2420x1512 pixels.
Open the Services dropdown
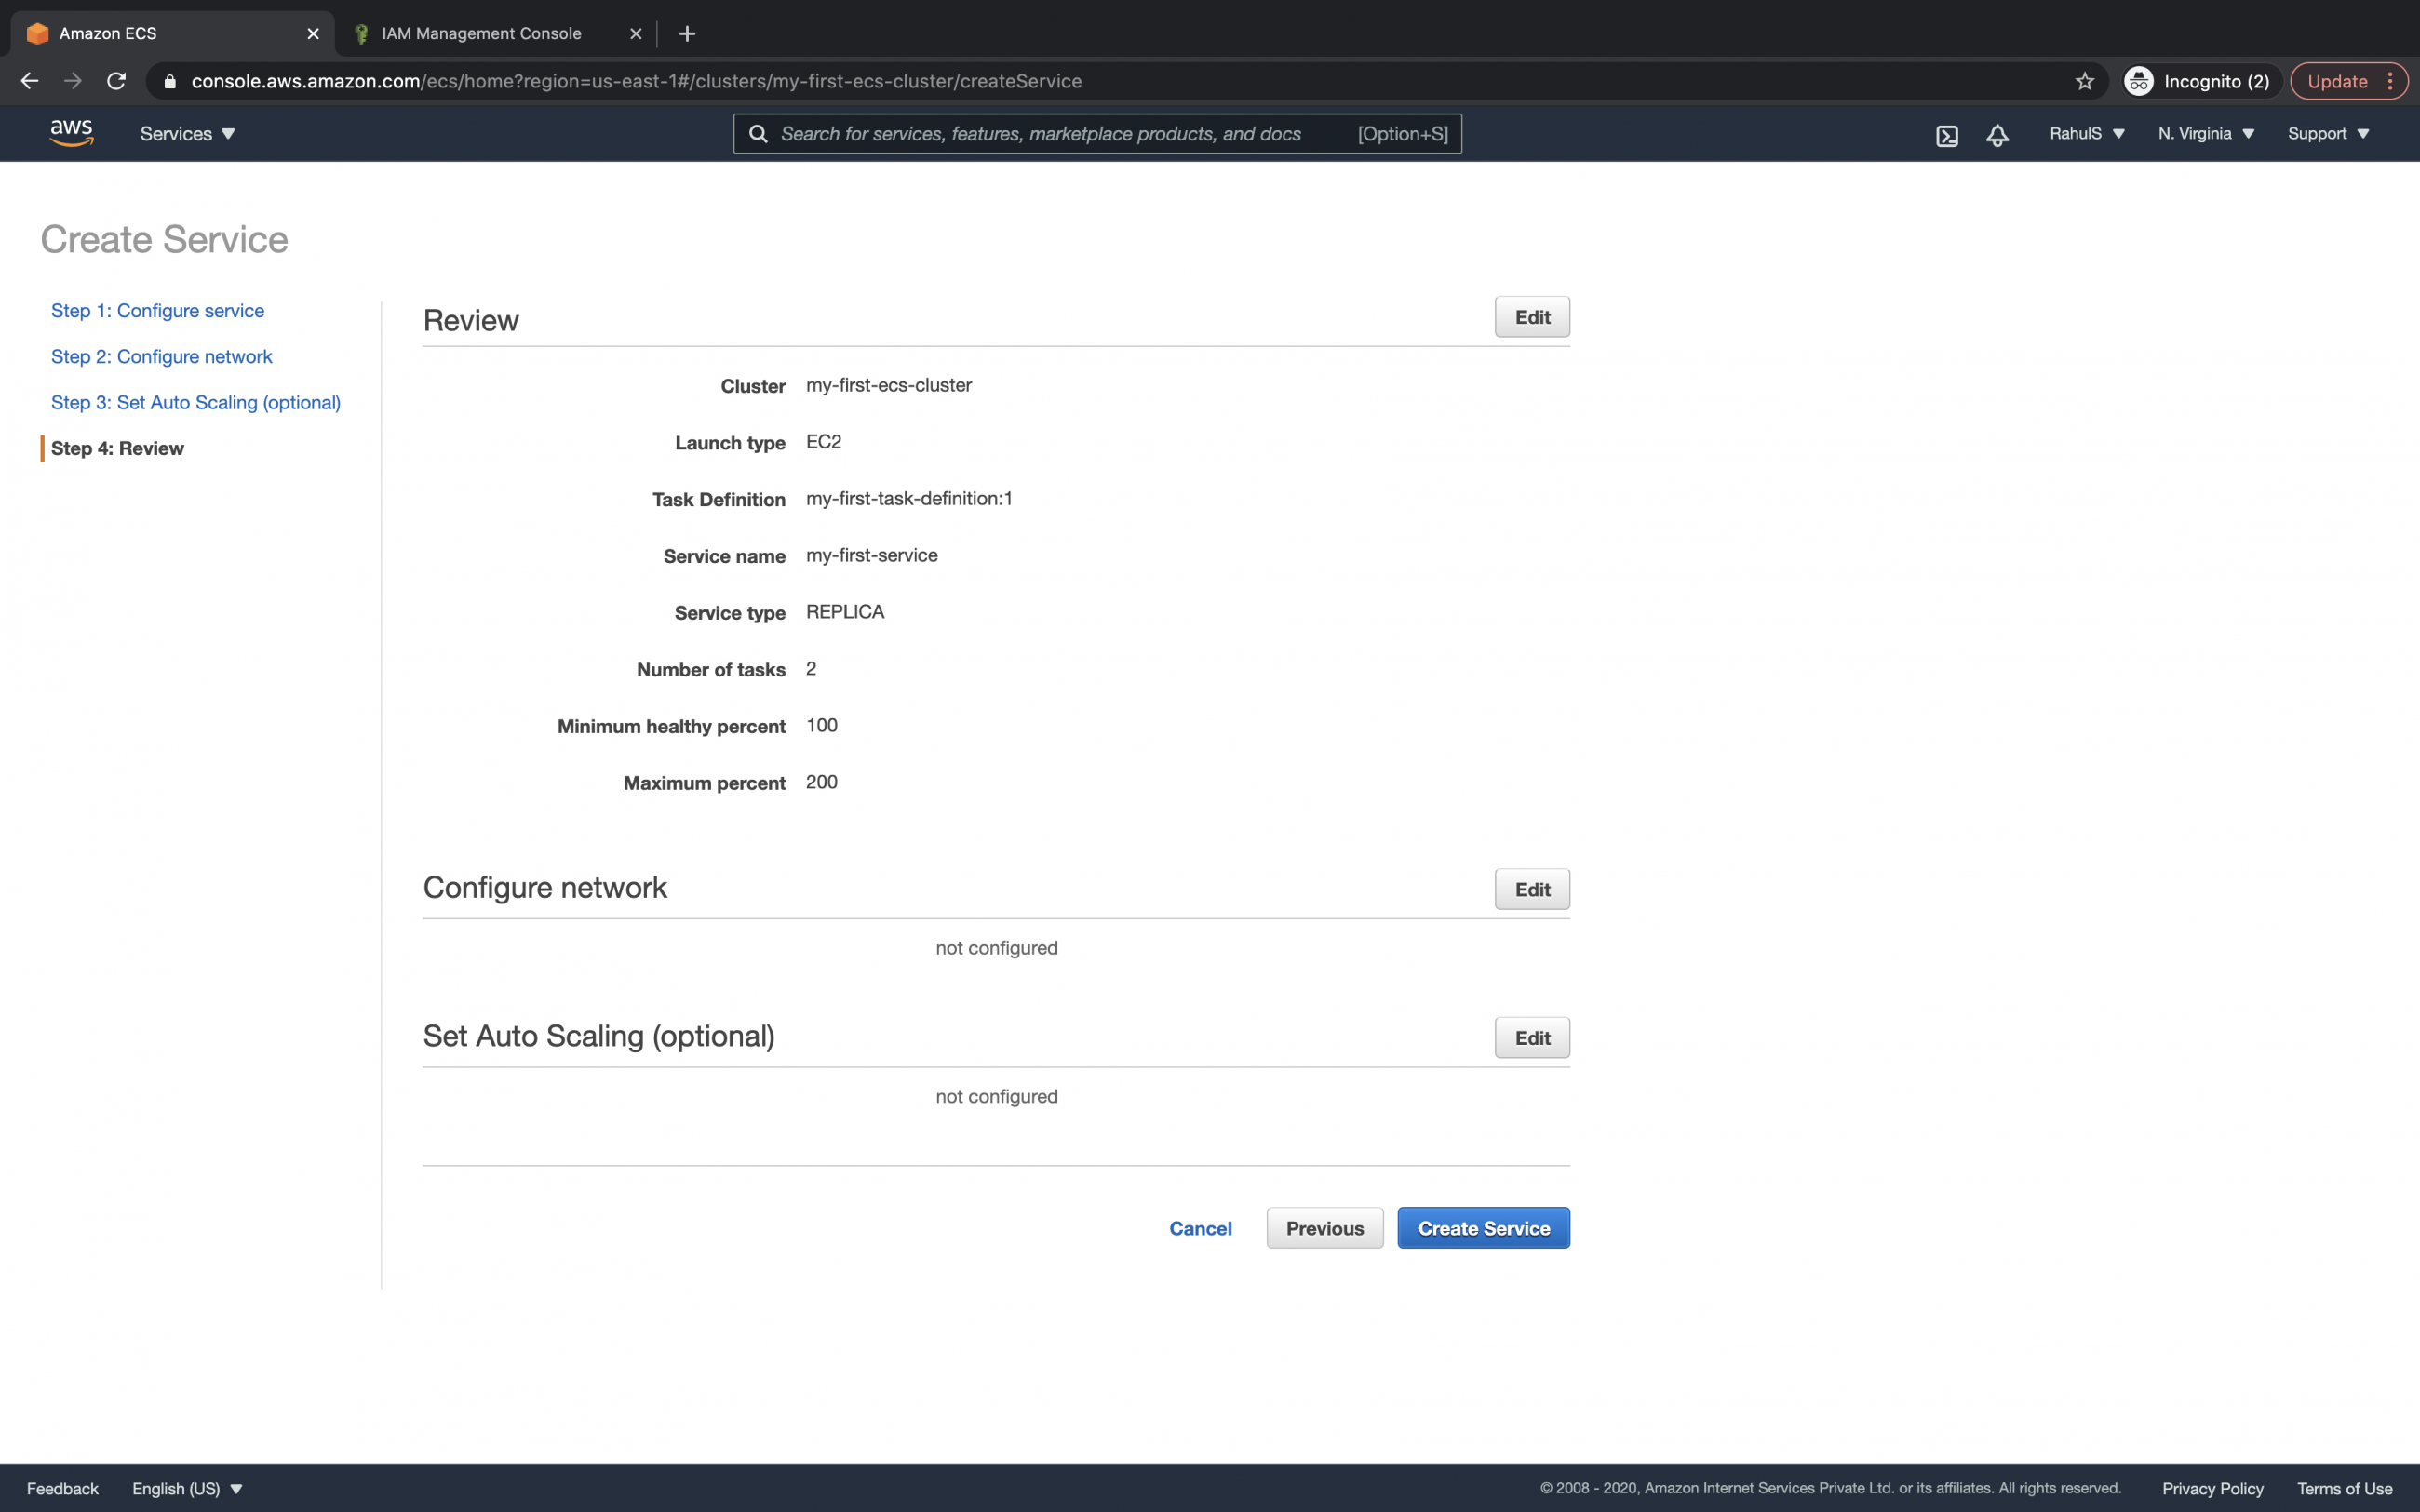(186, 133)
